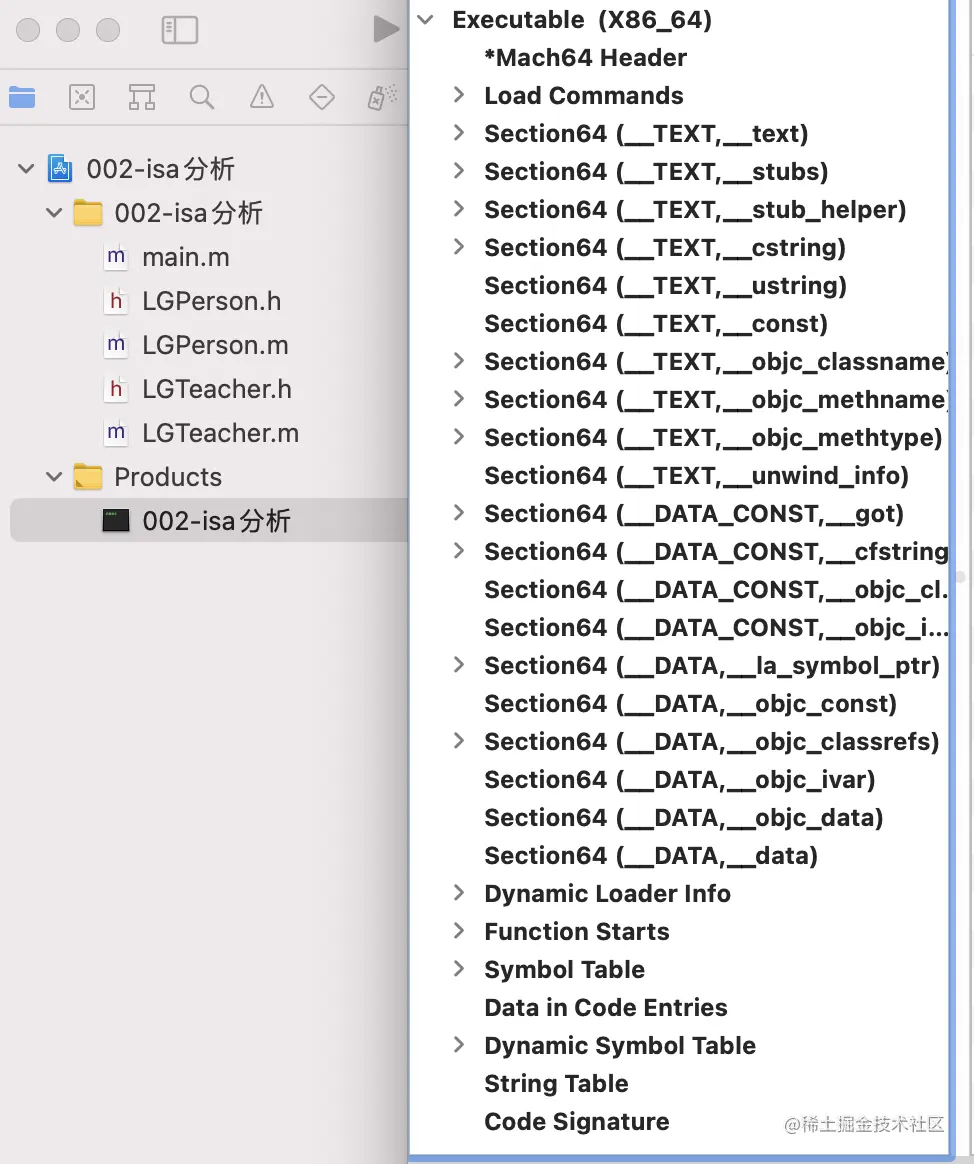
Task: Open the Symbol navigator hierarchy icon
Action: 142,97
